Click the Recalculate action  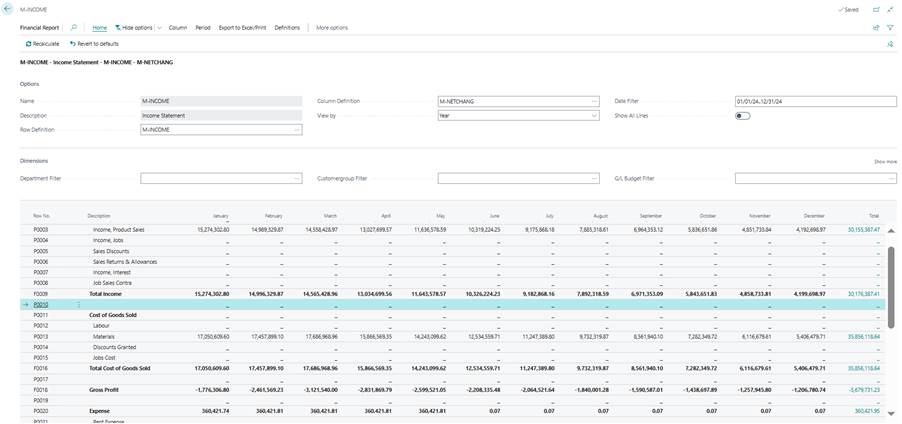(42, 44)
